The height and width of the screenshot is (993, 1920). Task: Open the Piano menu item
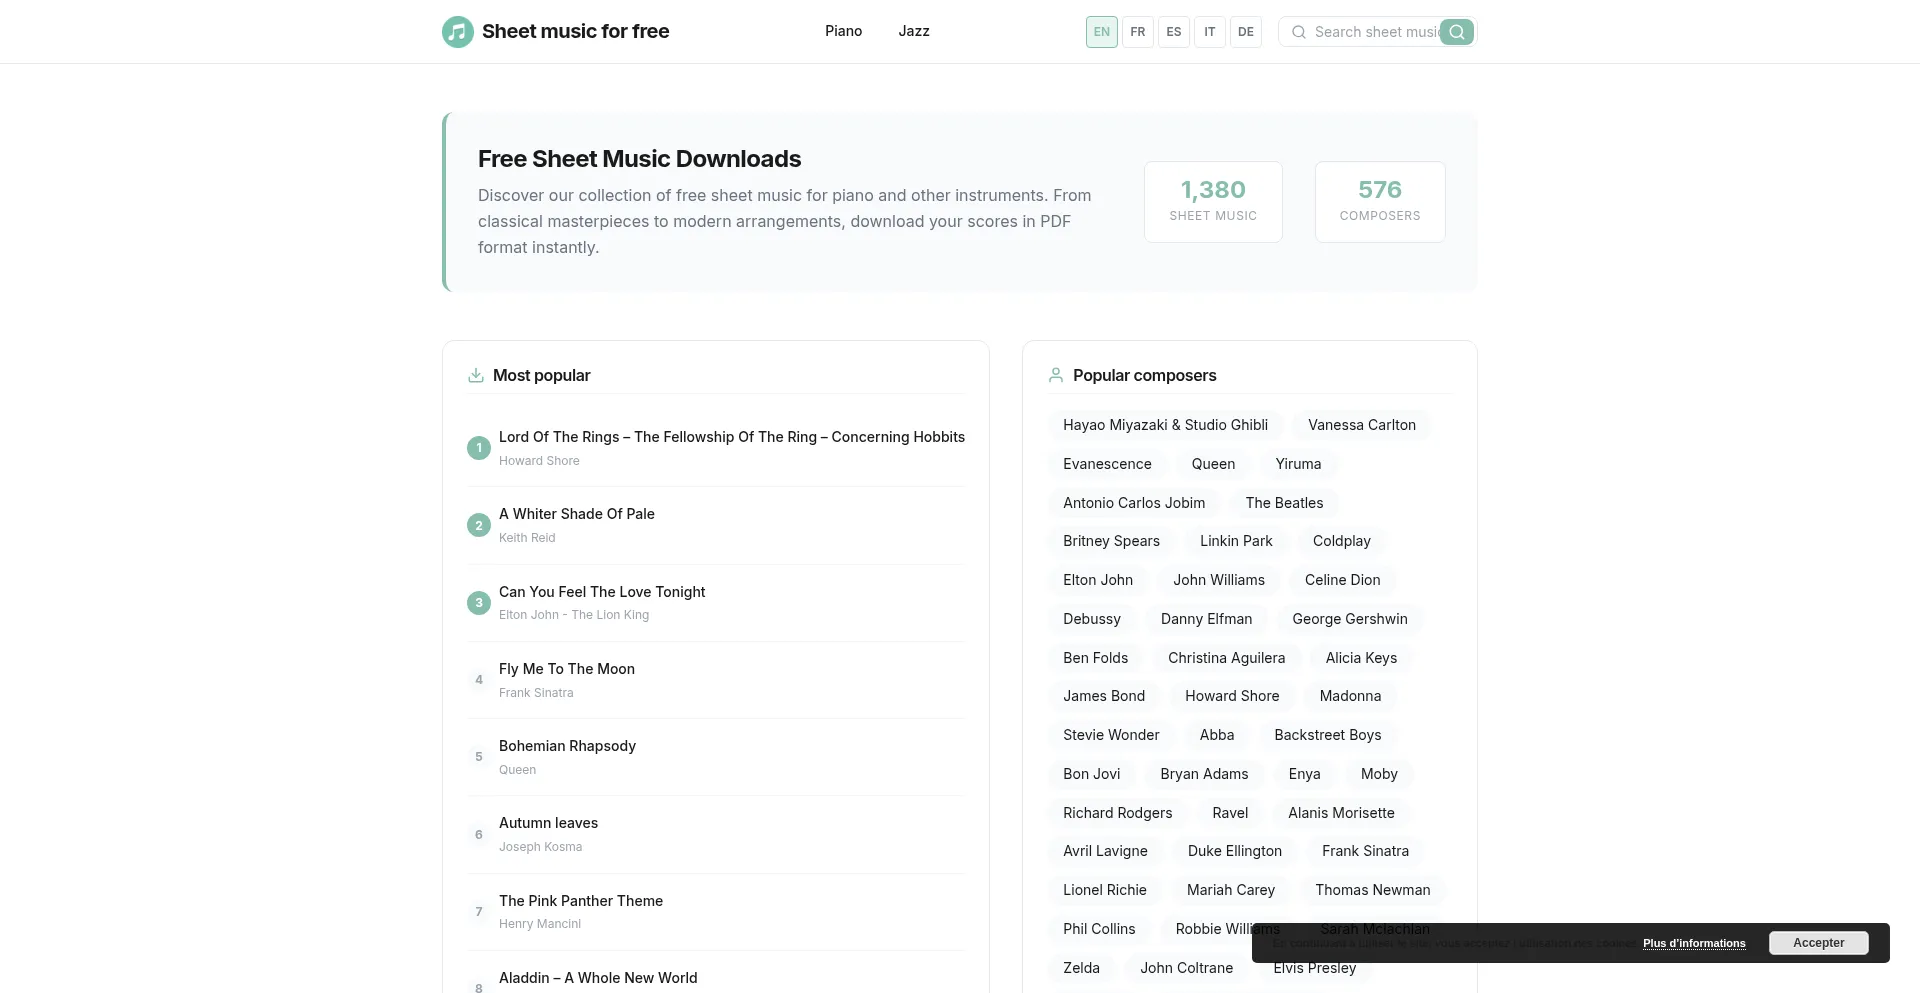click(844, 31)
